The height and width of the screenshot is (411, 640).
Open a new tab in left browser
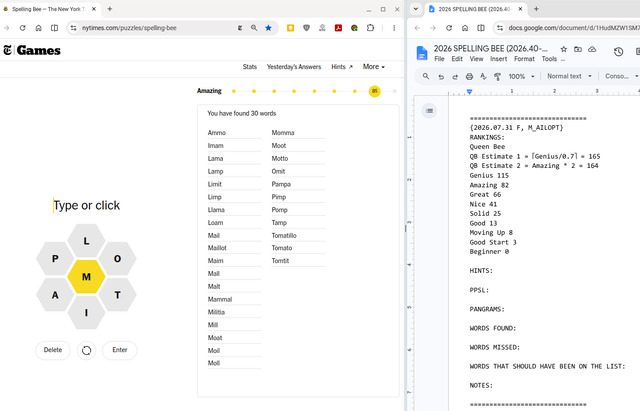point(109,9)
